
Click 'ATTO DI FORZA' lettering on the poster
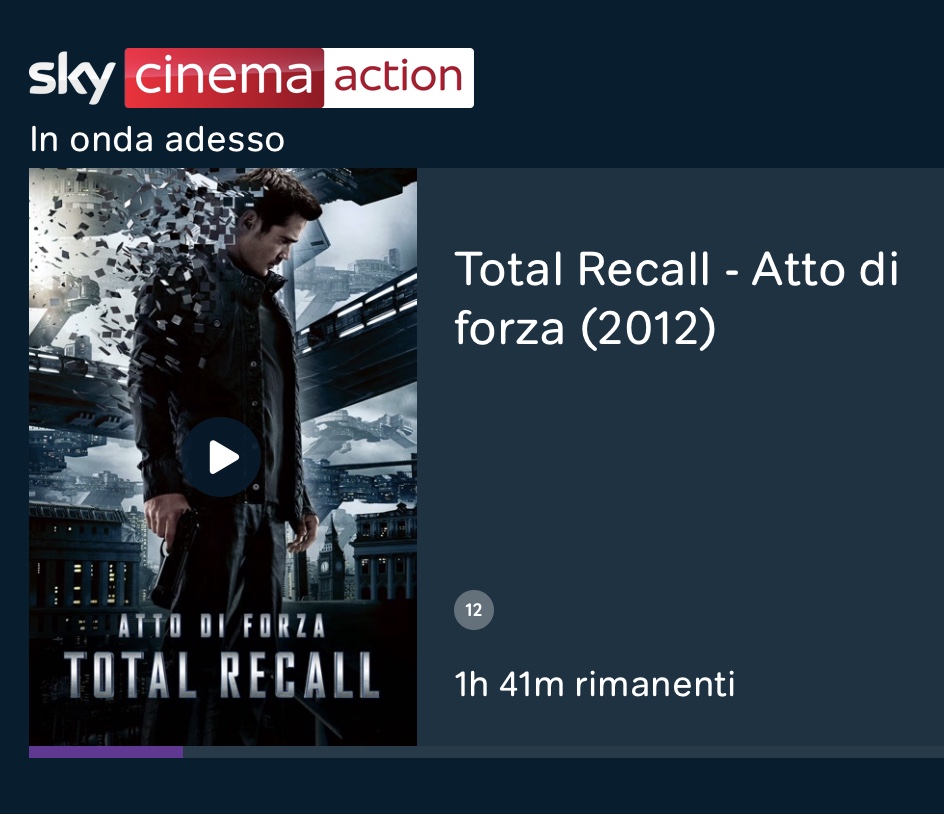click(222, 627)
